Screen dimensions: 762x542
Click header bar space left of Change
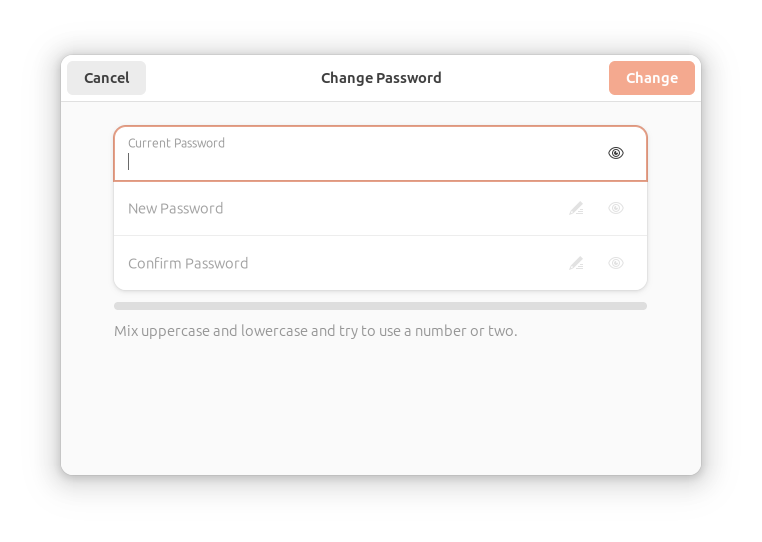pyautogui.click(x=525, y=78)
